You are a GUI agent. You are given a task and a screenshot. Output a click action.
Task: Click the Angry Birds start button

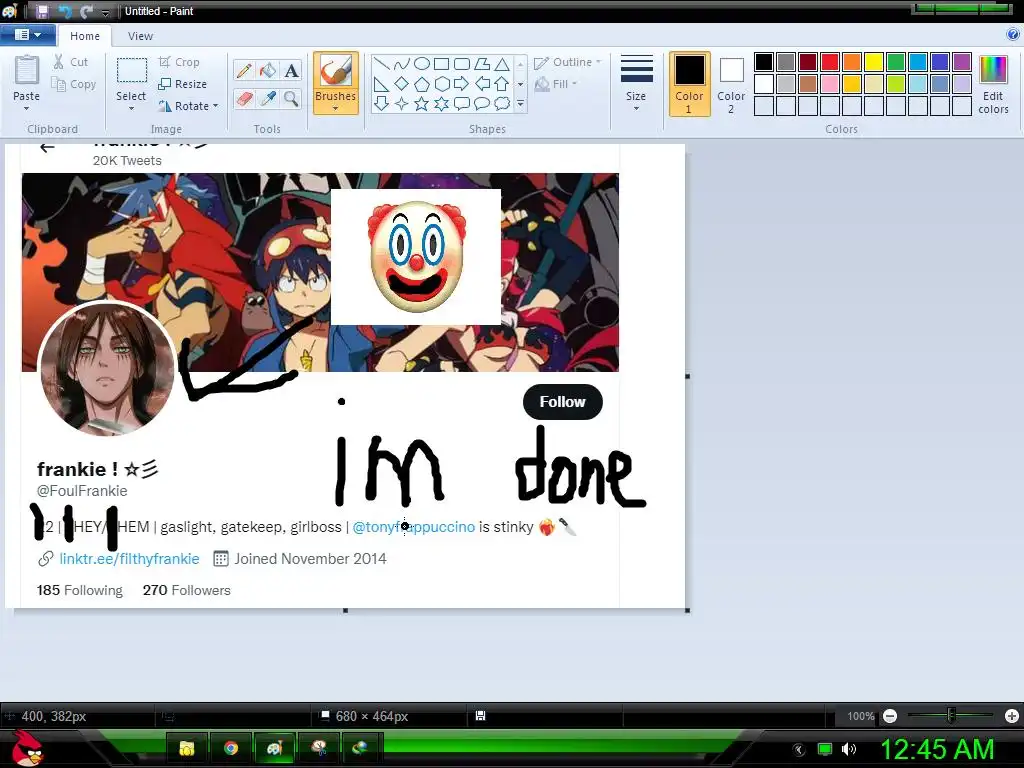point(27,748)
